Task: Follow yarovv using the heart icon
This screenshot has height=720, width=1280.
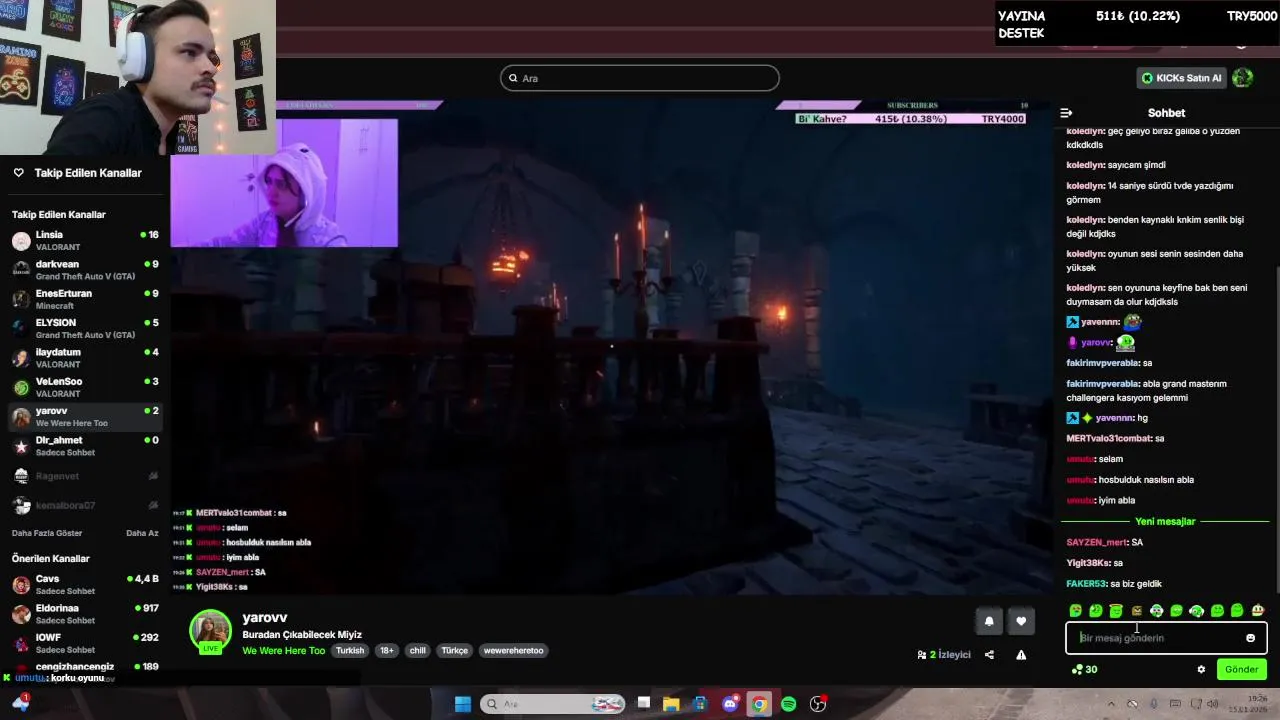Action: pos(1021,621)
